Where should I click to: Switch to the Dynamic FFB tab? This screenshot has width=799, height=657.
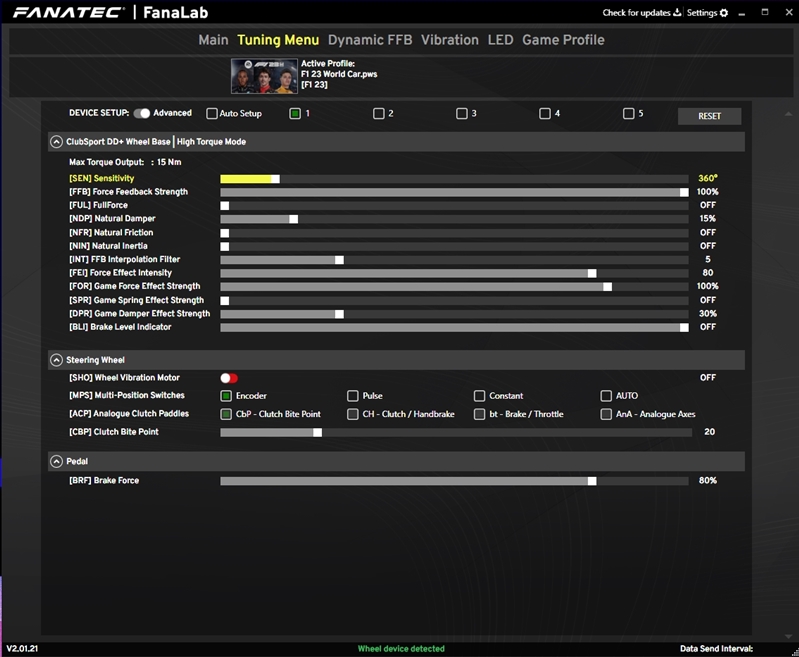[x=370, y=40]
